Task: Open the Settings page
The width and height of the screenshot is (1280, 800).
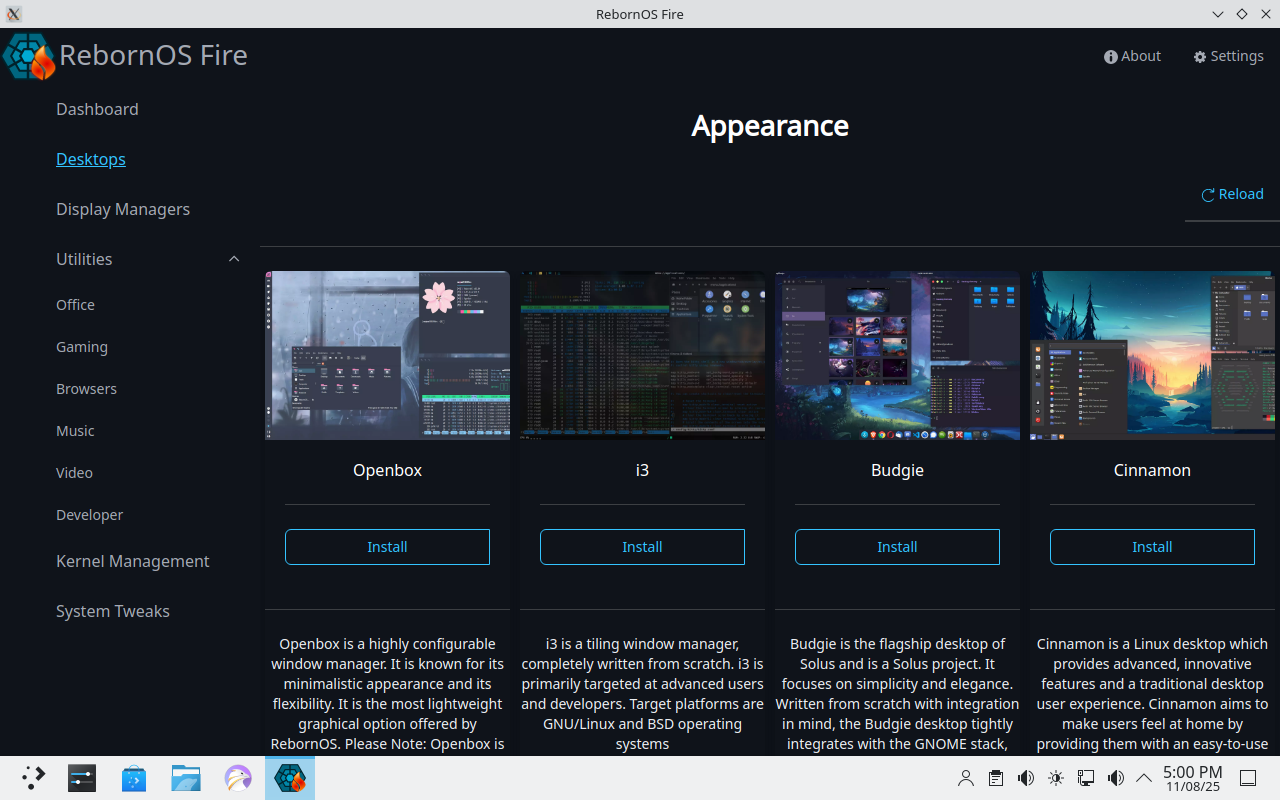Action: click(1228, 56)
